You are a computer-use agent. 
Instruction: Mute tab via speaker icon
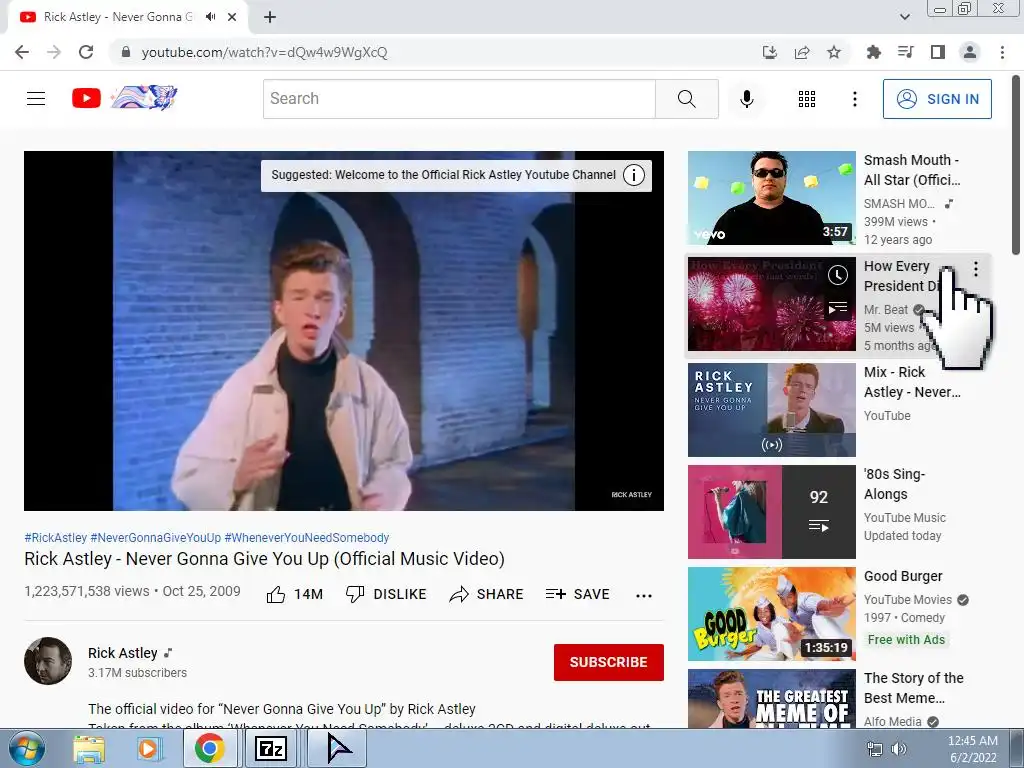210,17
